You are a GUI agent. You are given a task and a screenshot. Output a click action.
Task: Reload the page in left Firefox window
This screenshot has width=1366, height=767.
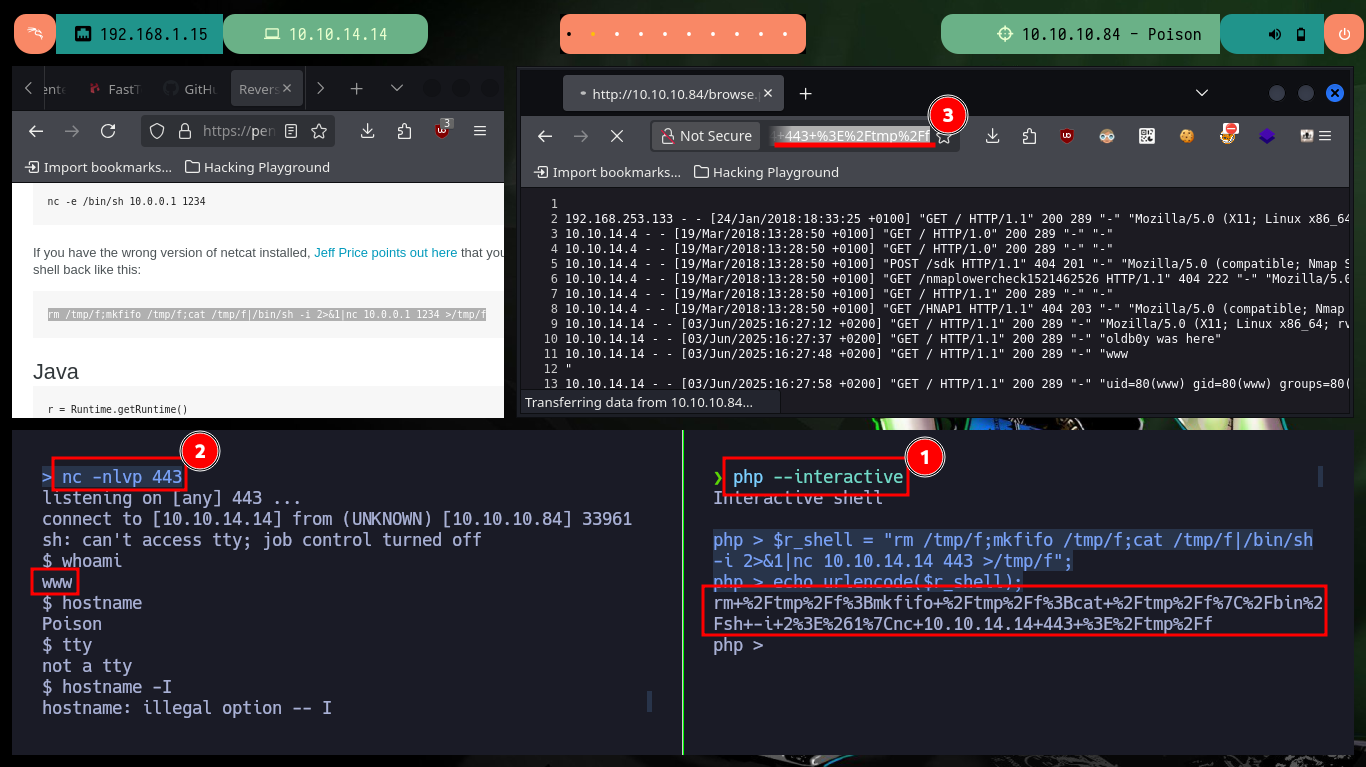pos(108,131)
